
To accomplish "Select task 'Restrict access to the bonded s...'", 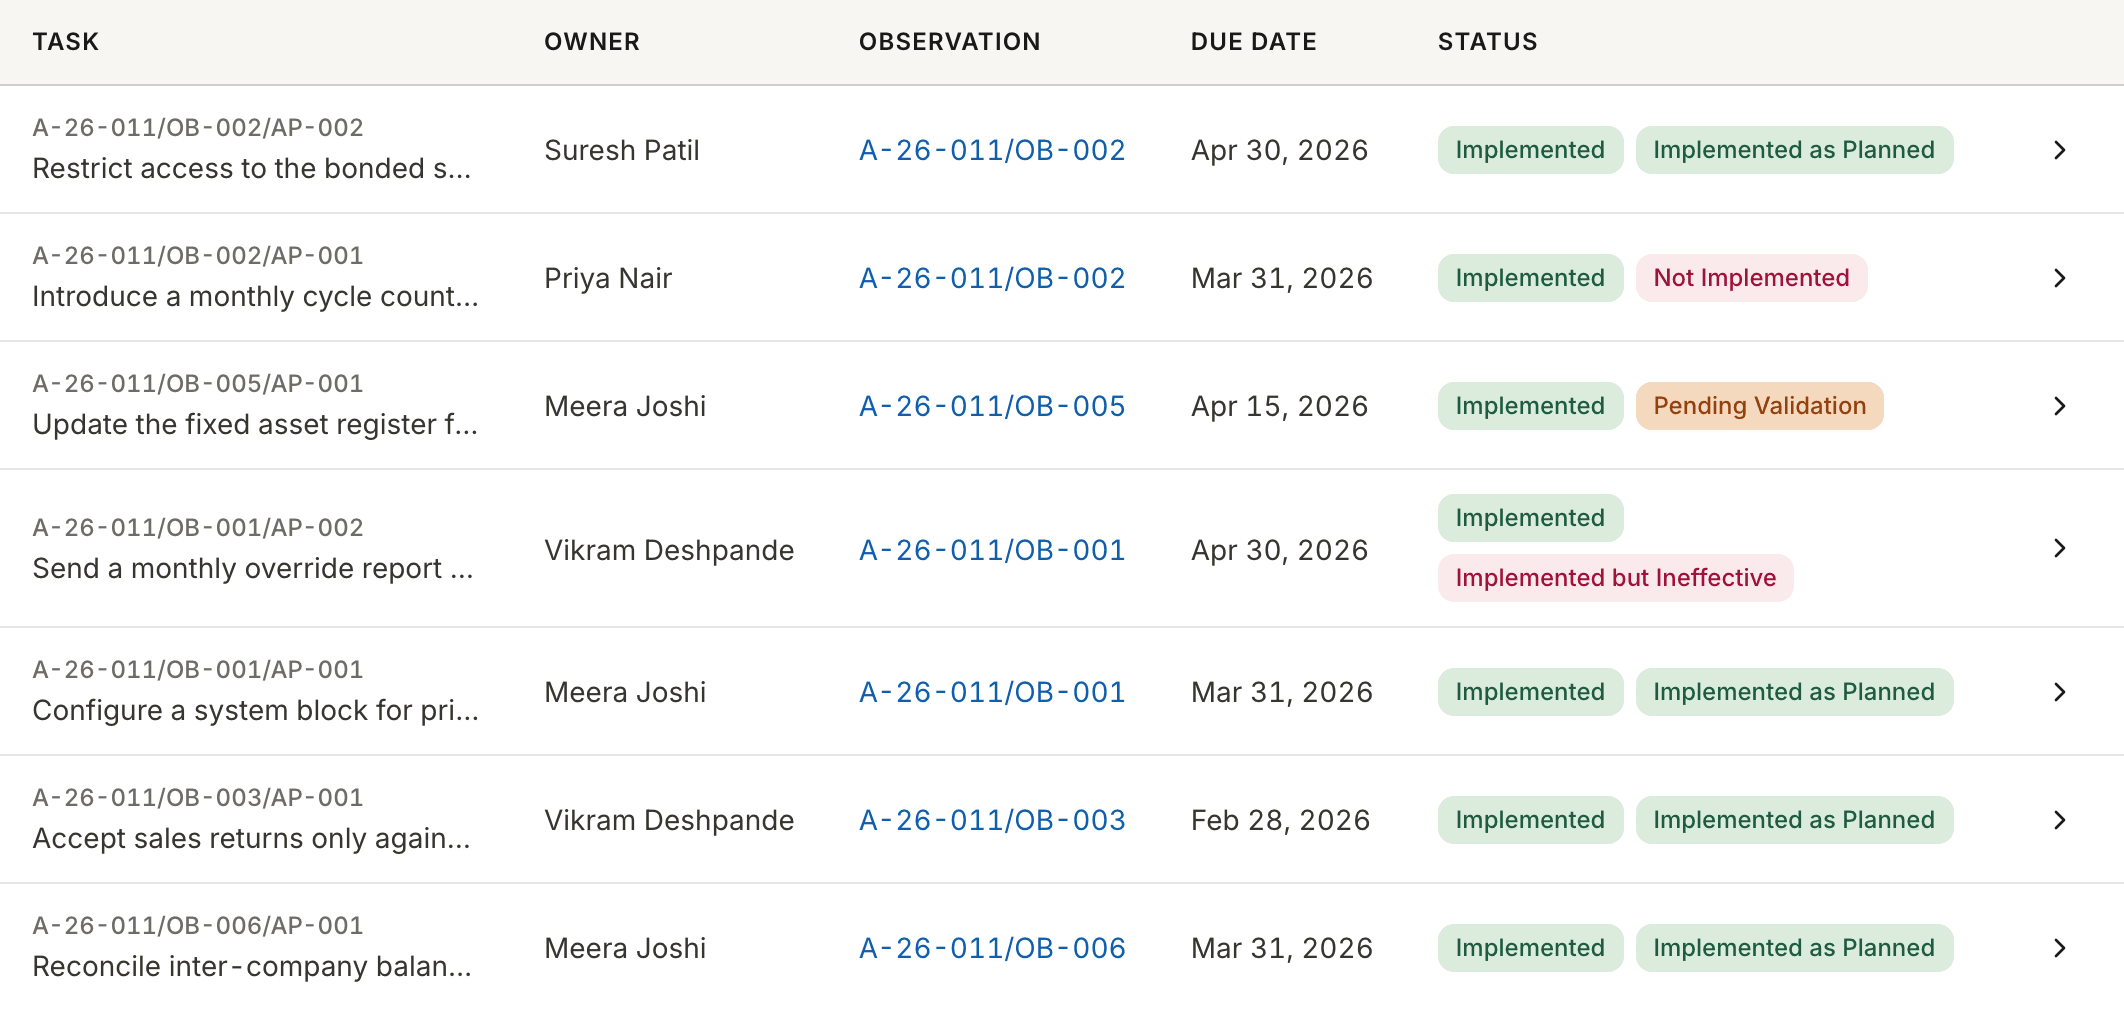I will (251, 169).
